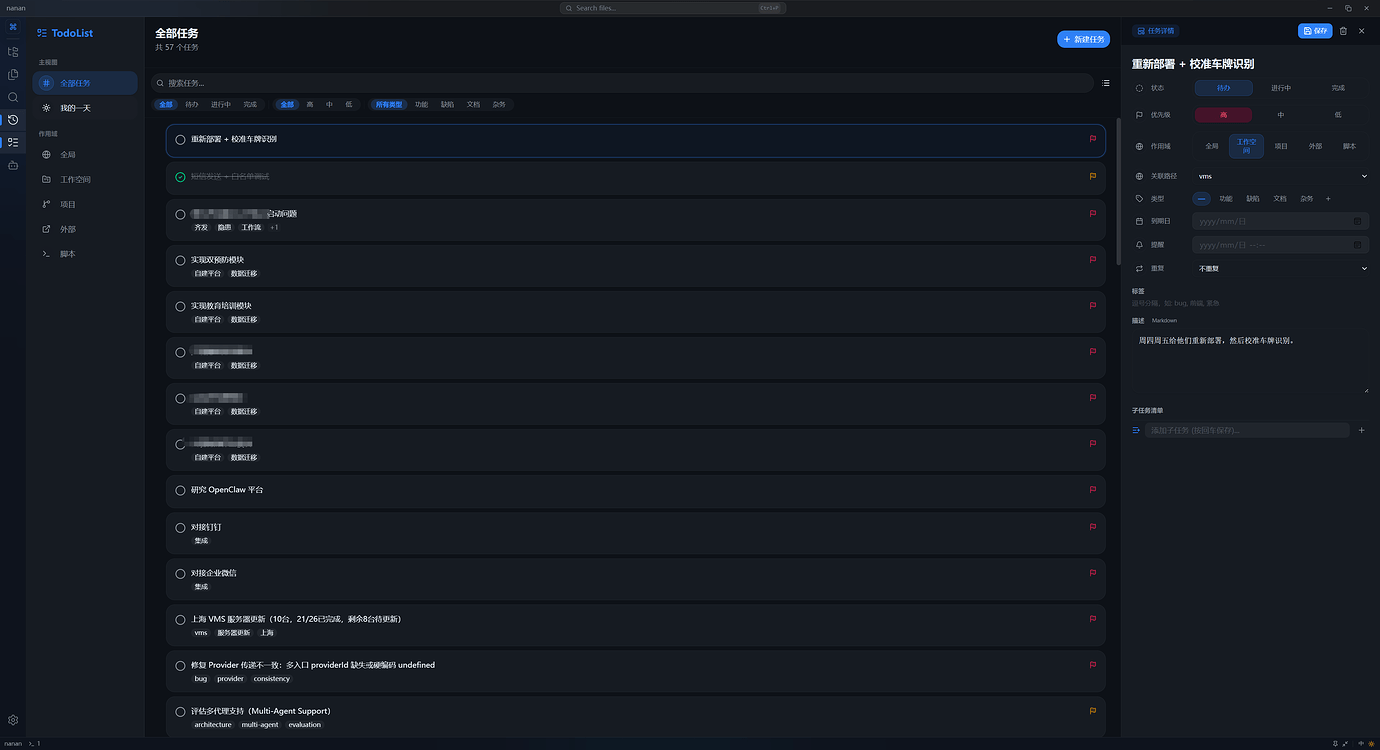Expand the 关联路径 vms dropdown
Screen dimensions: 1380x750
(1282, 176)
